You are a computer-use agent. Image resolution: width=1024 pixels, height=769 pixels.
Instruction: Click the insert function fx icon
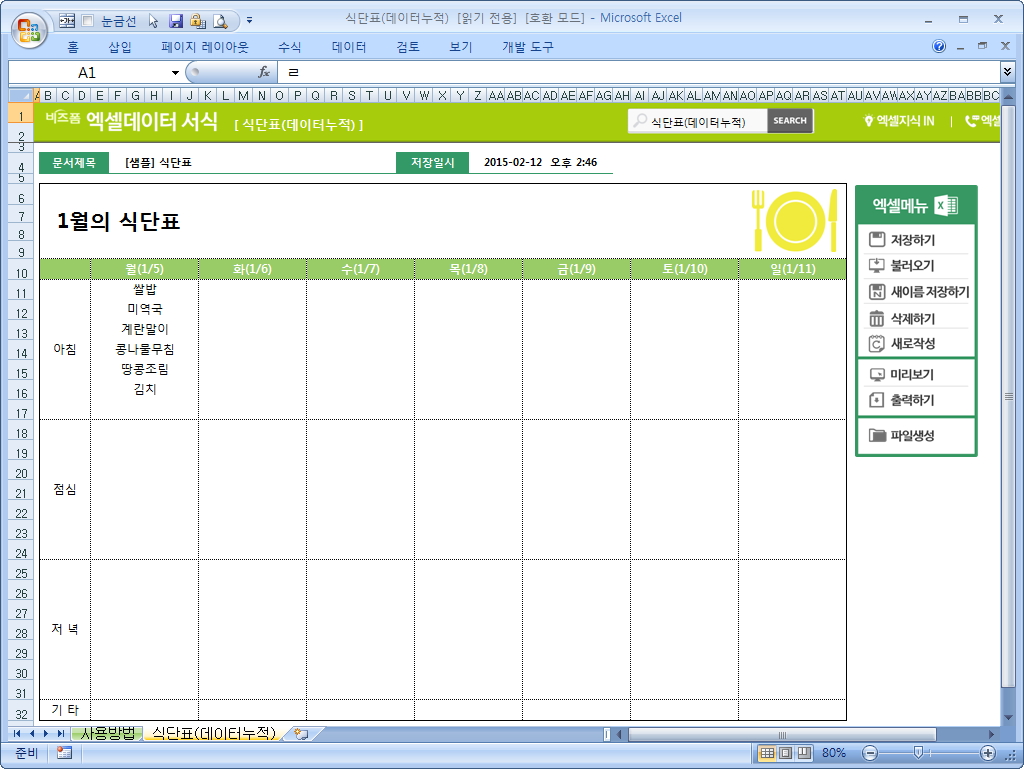click(x=264, y=72)
